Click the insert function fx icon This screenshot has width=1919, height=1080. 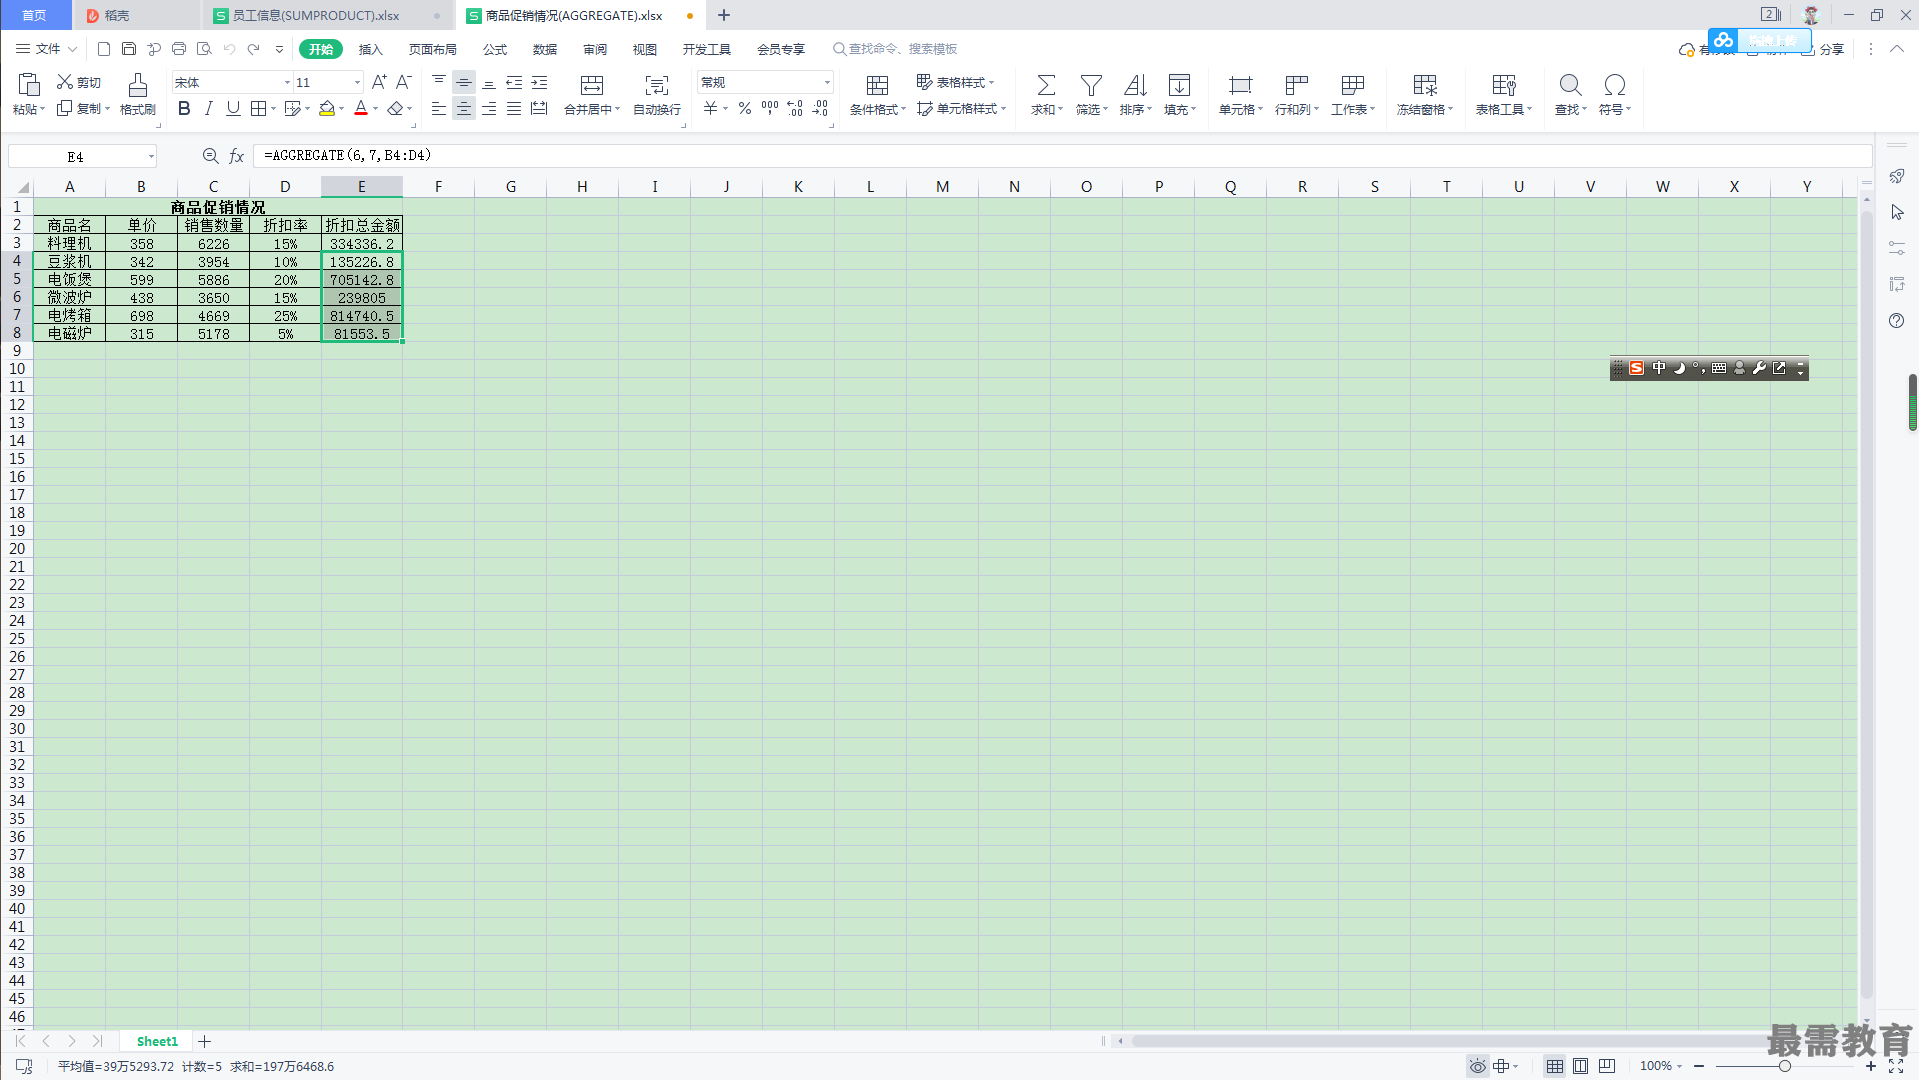click(x=237, y=156)
